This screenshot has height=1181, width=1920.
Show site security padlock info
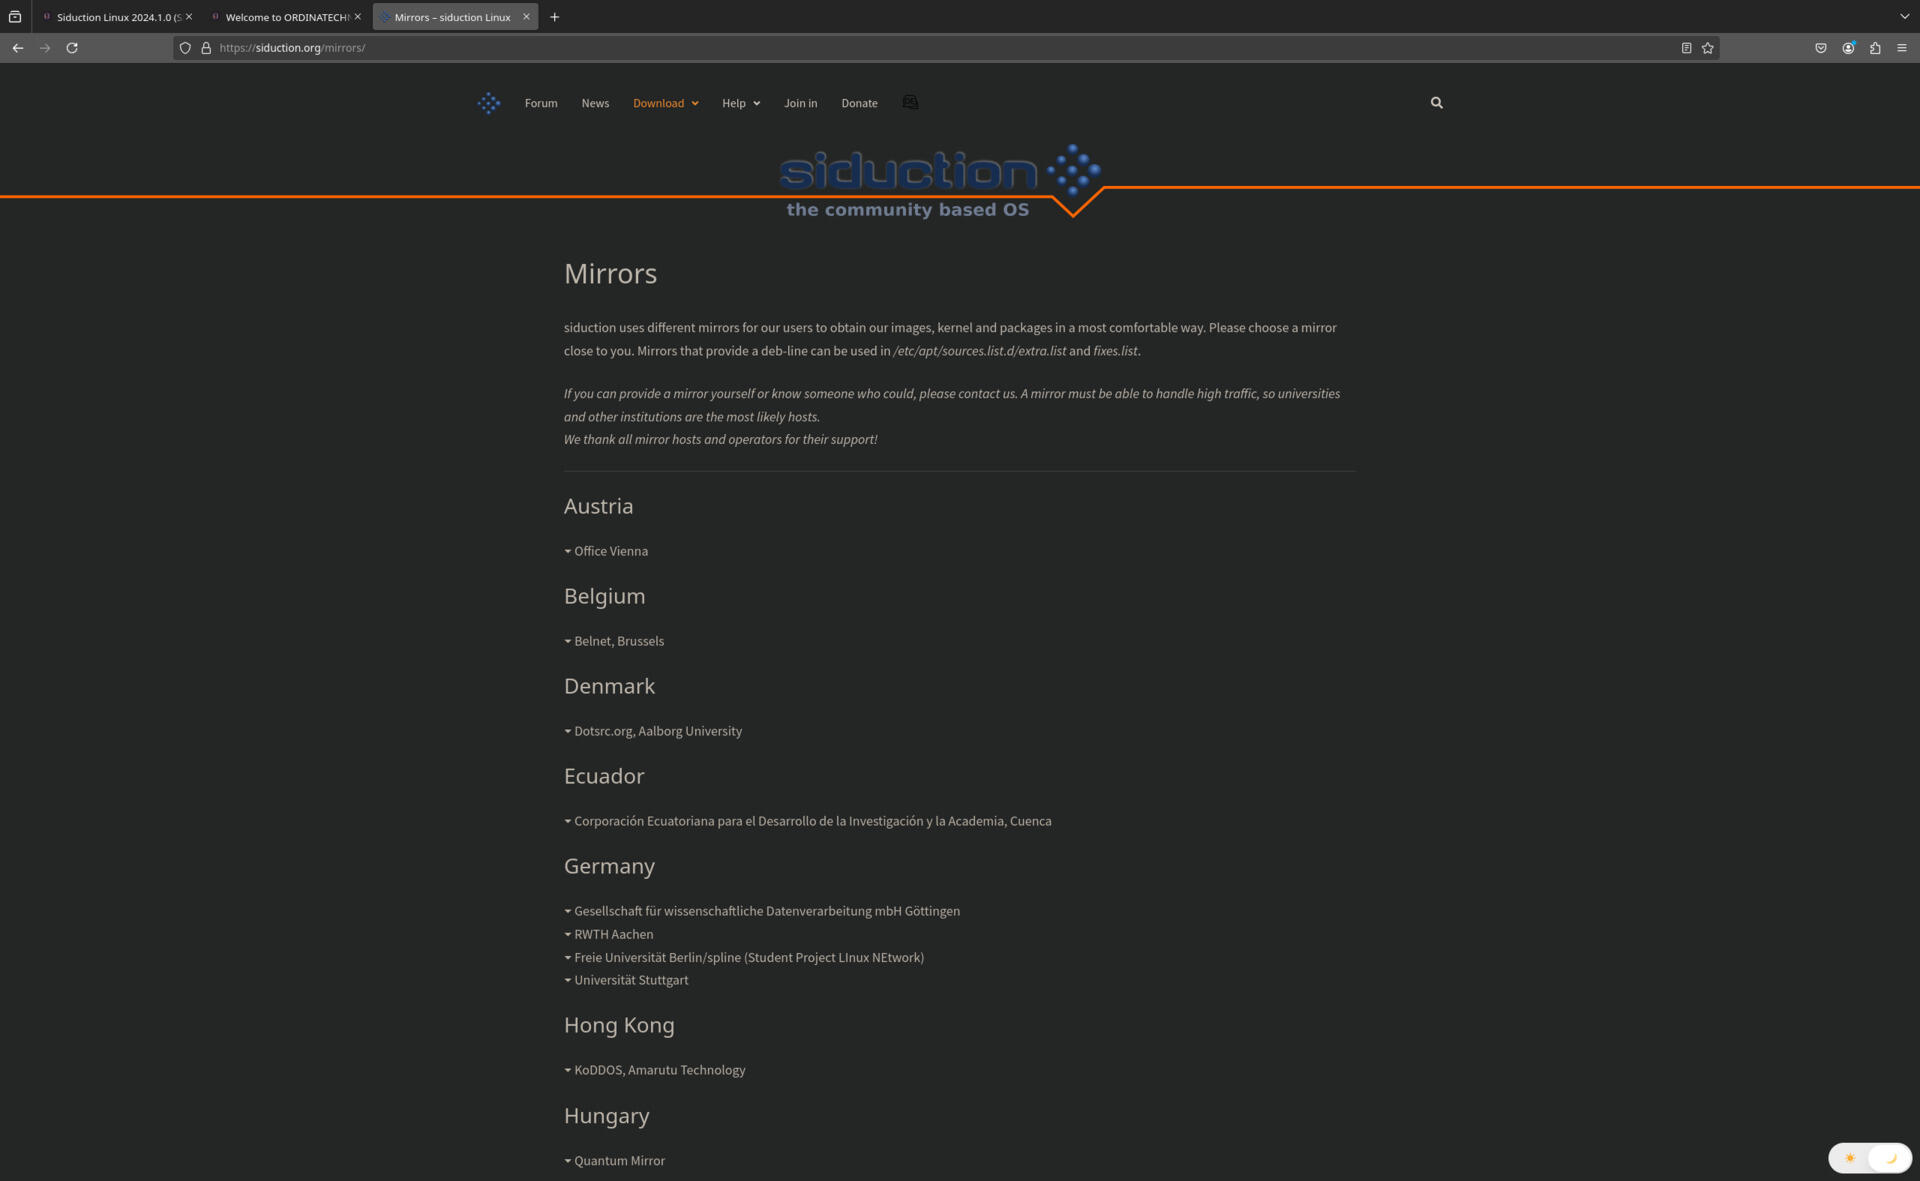(206, 48)
